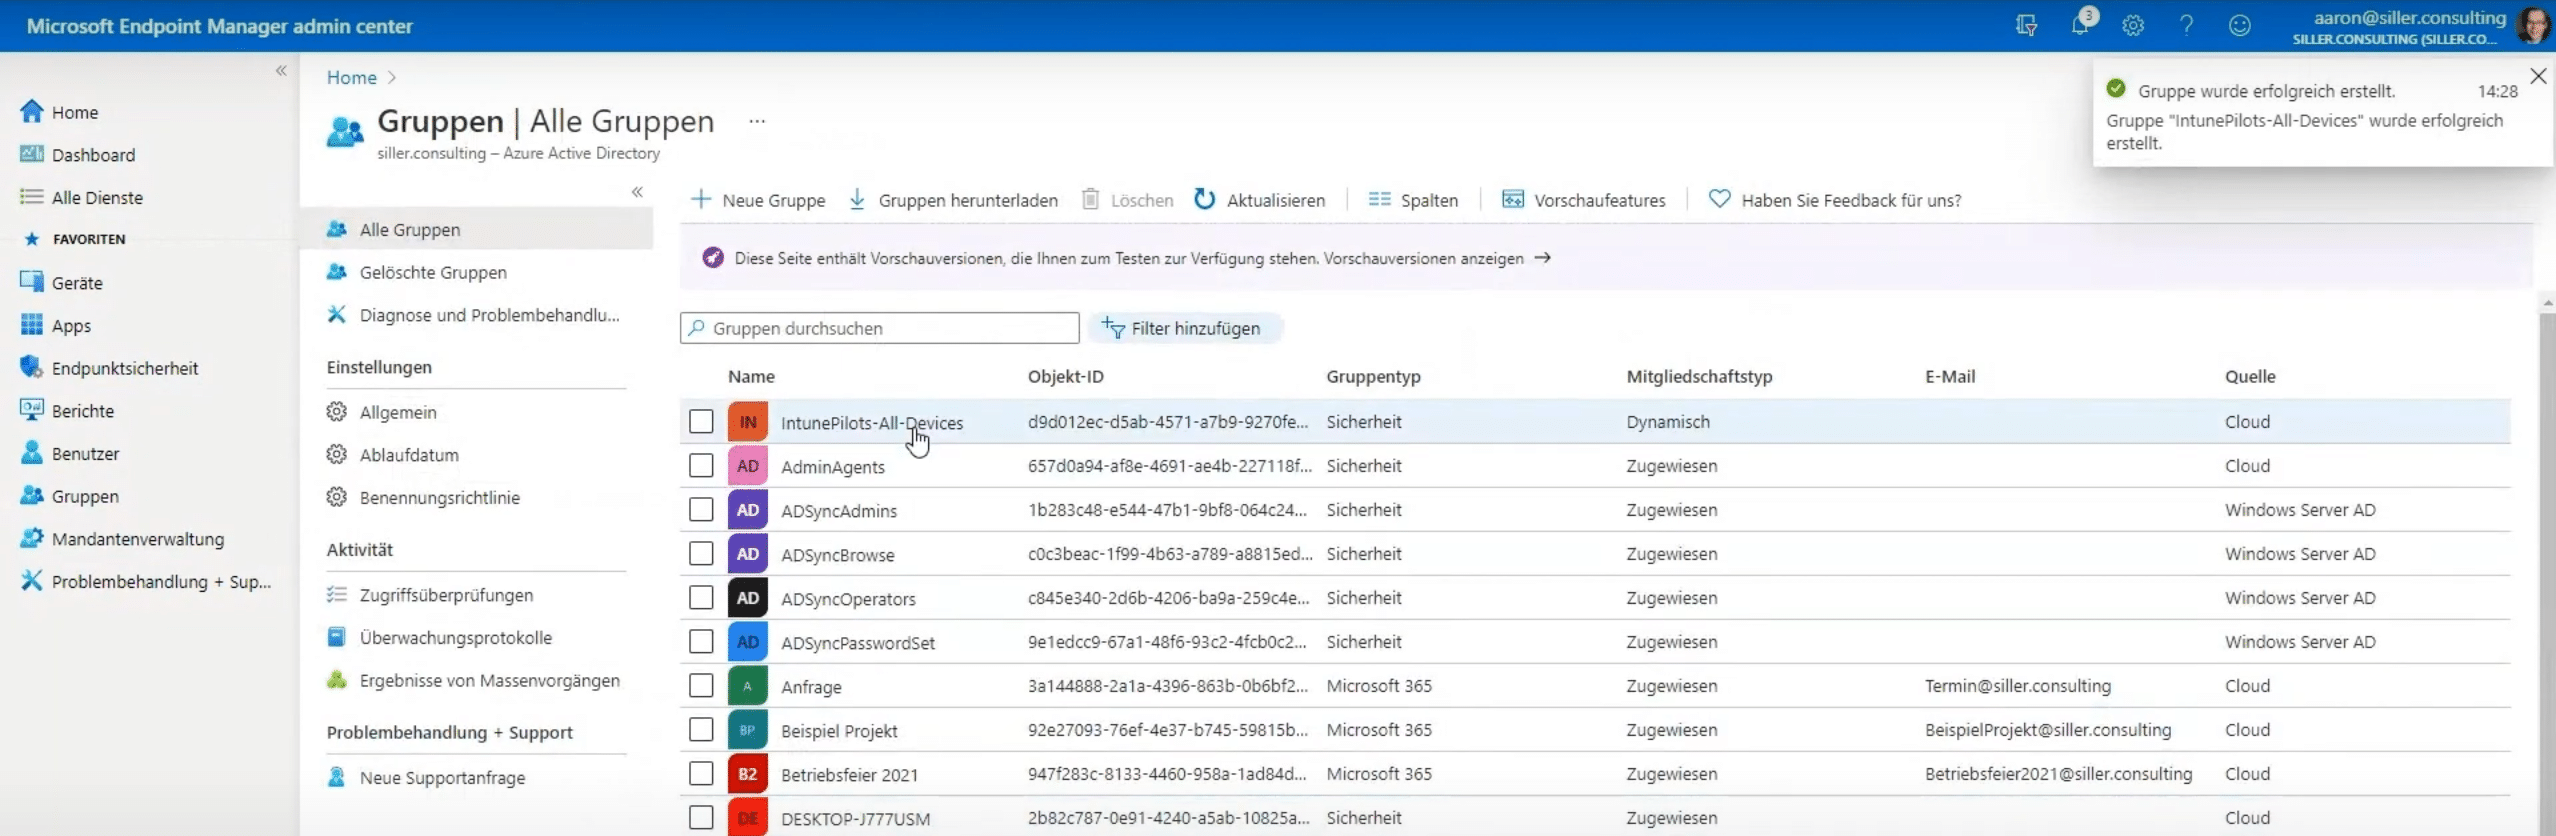Image resolution: width=2556 pixels, height=836 pixels.
Task: Check the Anfrage row checkbox
Action: click(701, 686)
